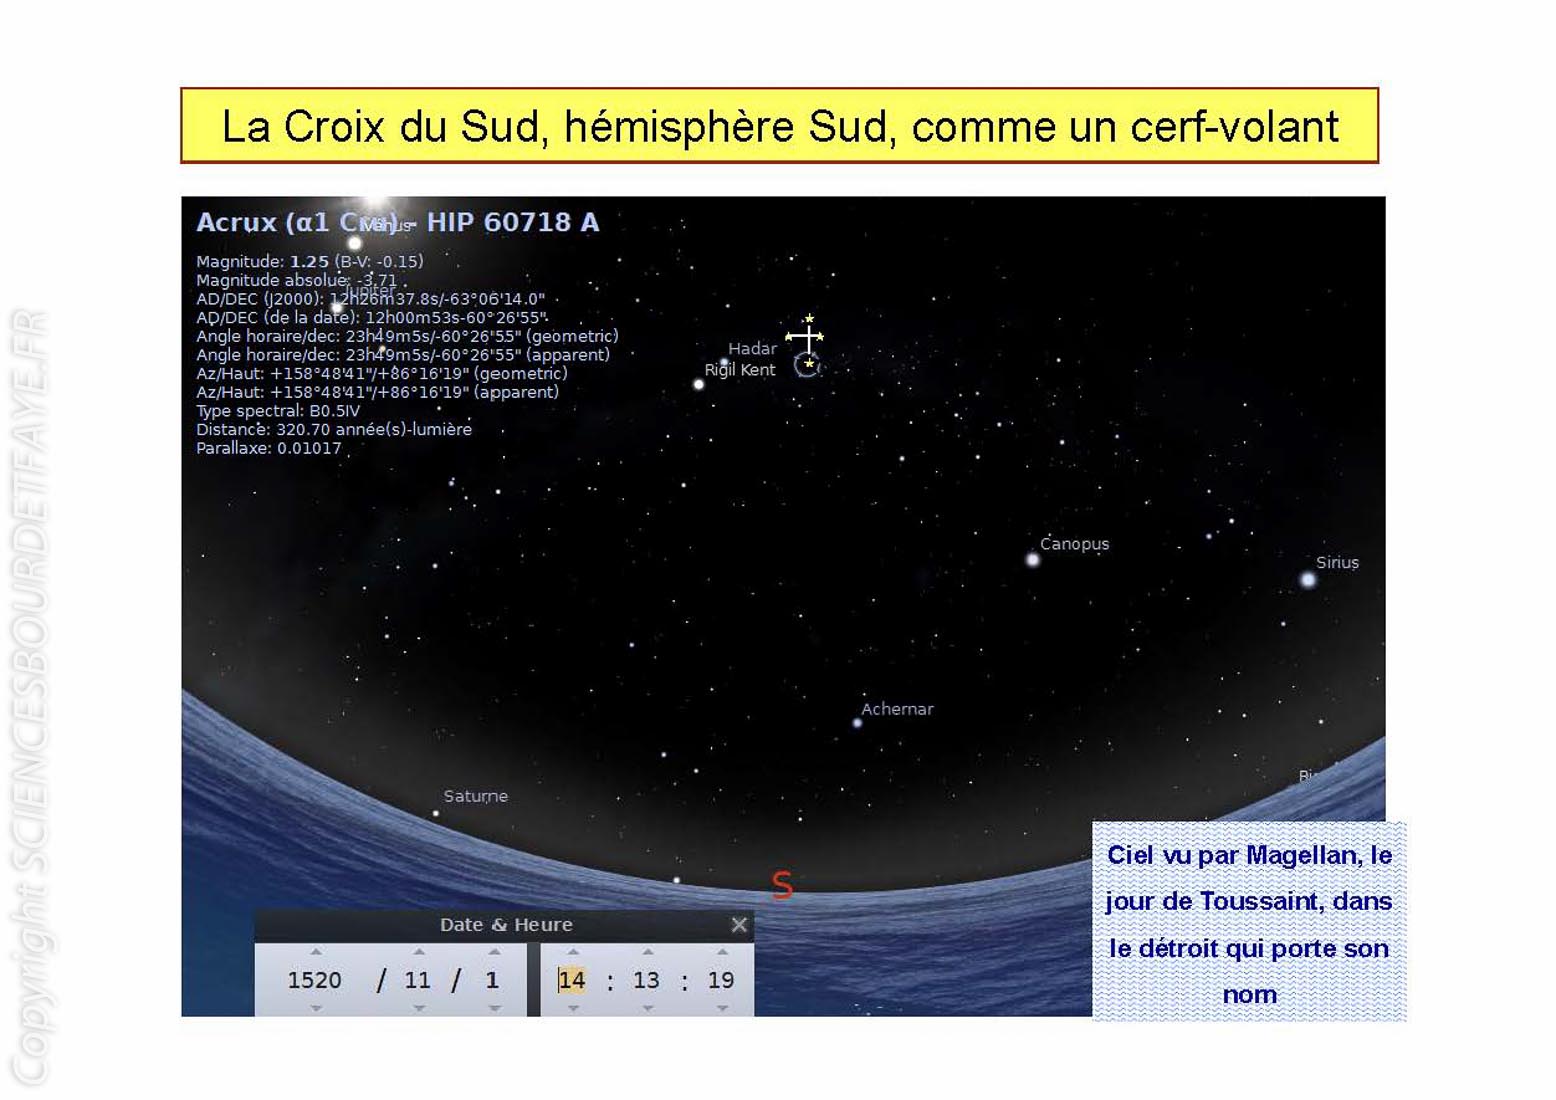This screenshot has width=1556, height=1100.
Task: Click the star Rigil Kent
Action: point(699,384)
